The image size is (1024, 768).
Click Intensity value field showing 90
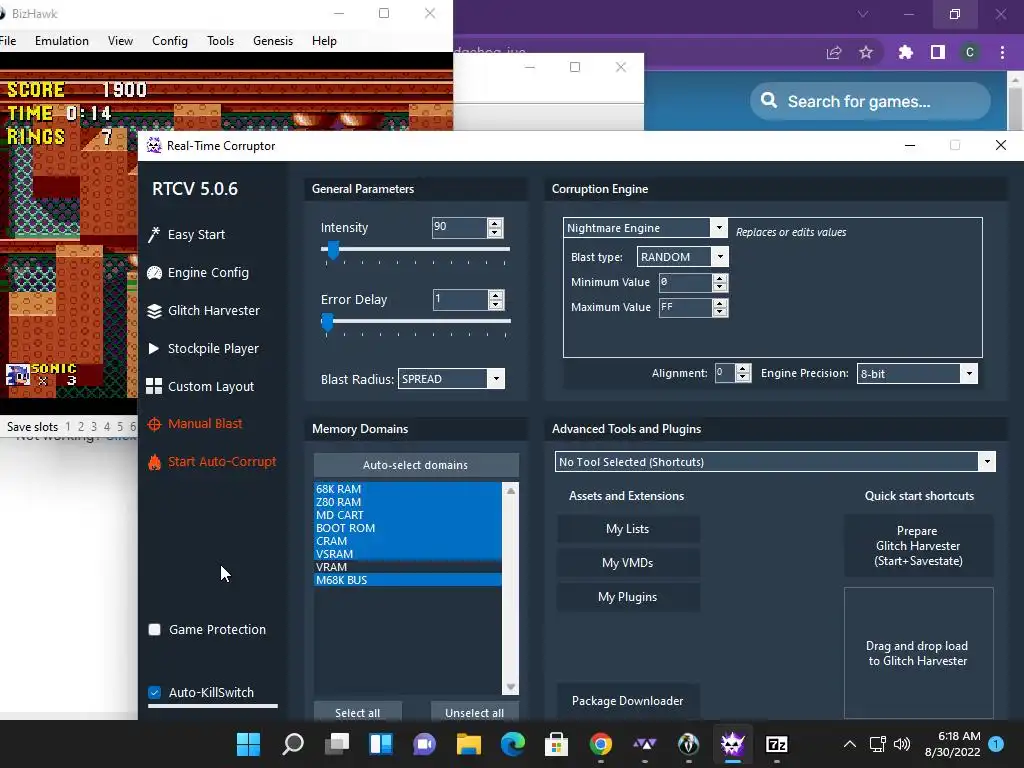coord(460,227)
